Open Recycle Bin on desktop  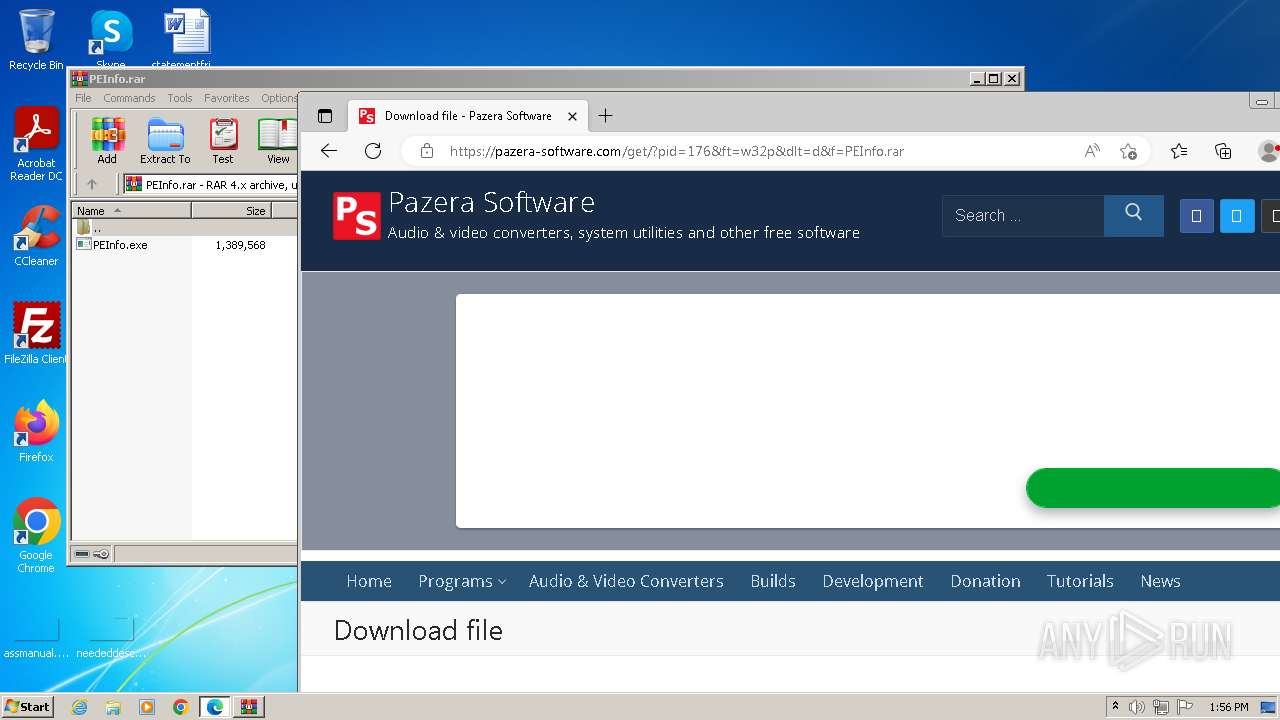[36, 39]
